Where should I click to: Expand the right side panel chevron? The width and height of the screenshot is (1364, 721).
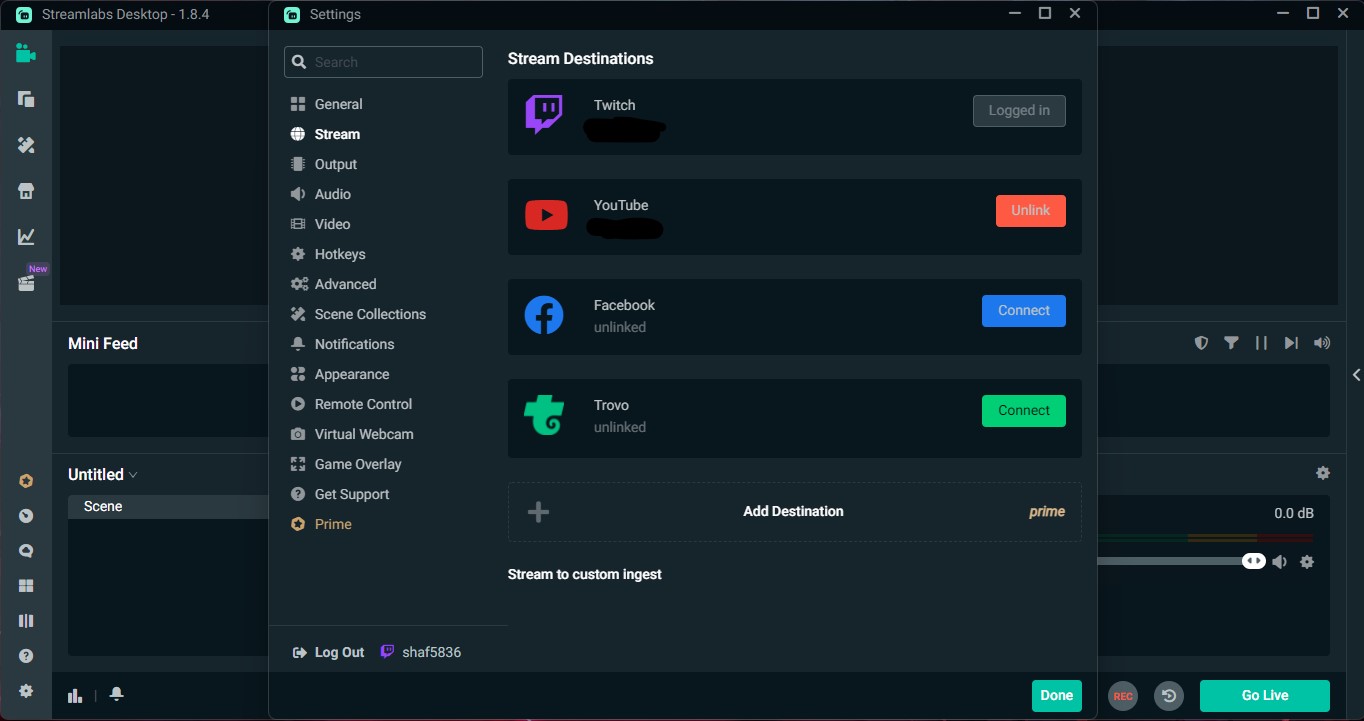click(x=1356, y=375)
